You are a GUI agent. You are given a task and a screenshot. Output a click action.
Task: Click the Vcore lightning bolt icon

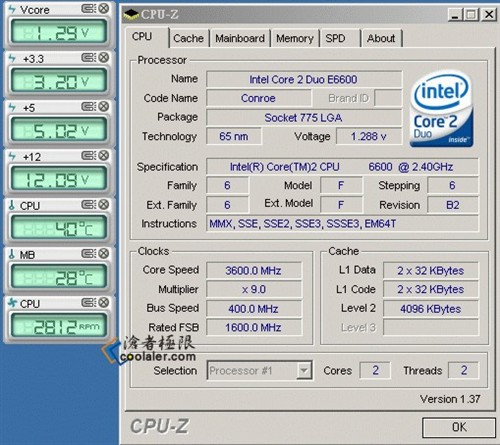(12, 9)
